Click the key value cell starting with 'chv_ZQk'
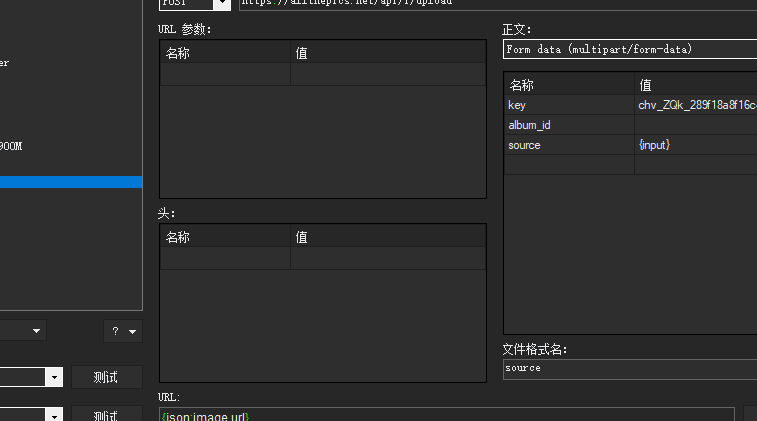The image size is (757, 421). (695, 105)
